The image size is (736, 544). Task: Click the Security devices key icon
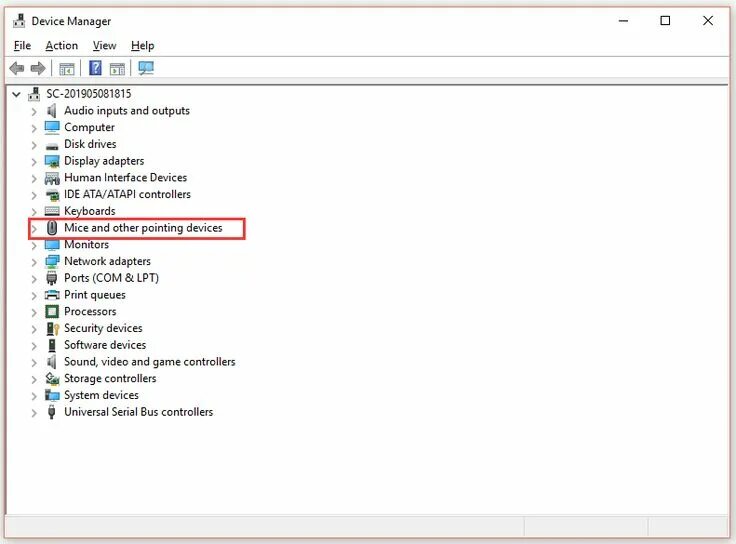pyautogui.click(x=53, y=329)
